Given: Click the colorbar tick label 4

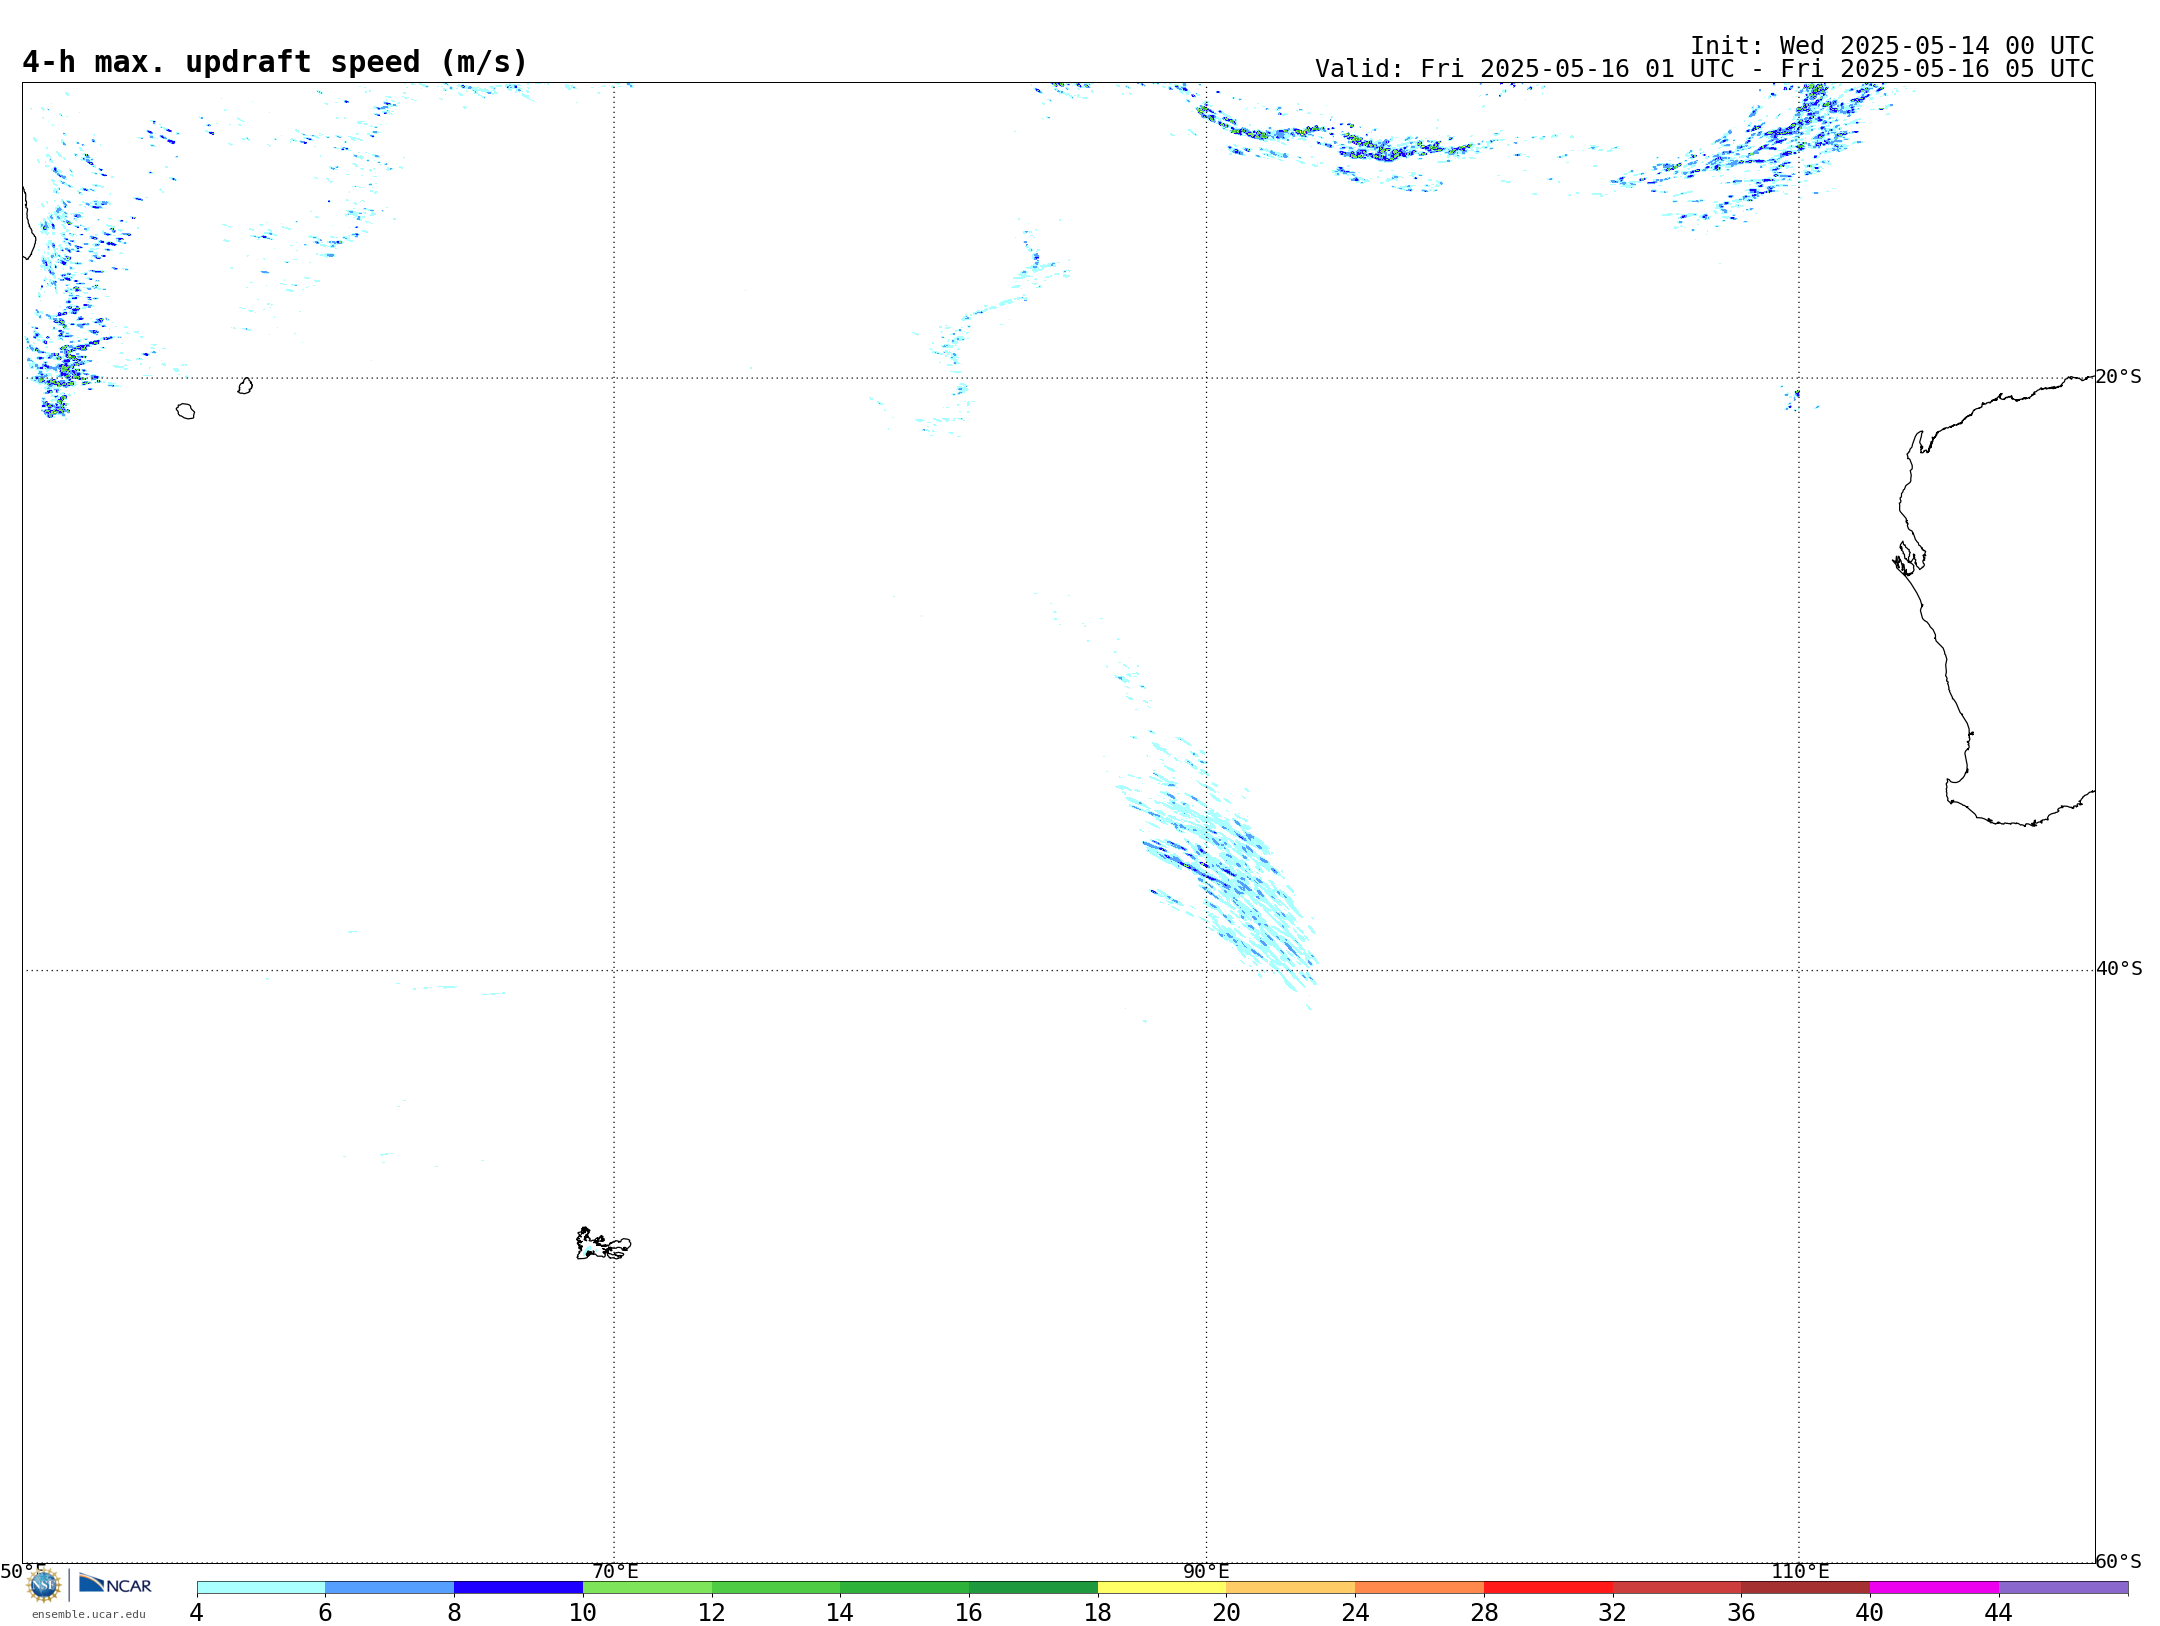Looking at the screenshot, I should coord(197,1613).
